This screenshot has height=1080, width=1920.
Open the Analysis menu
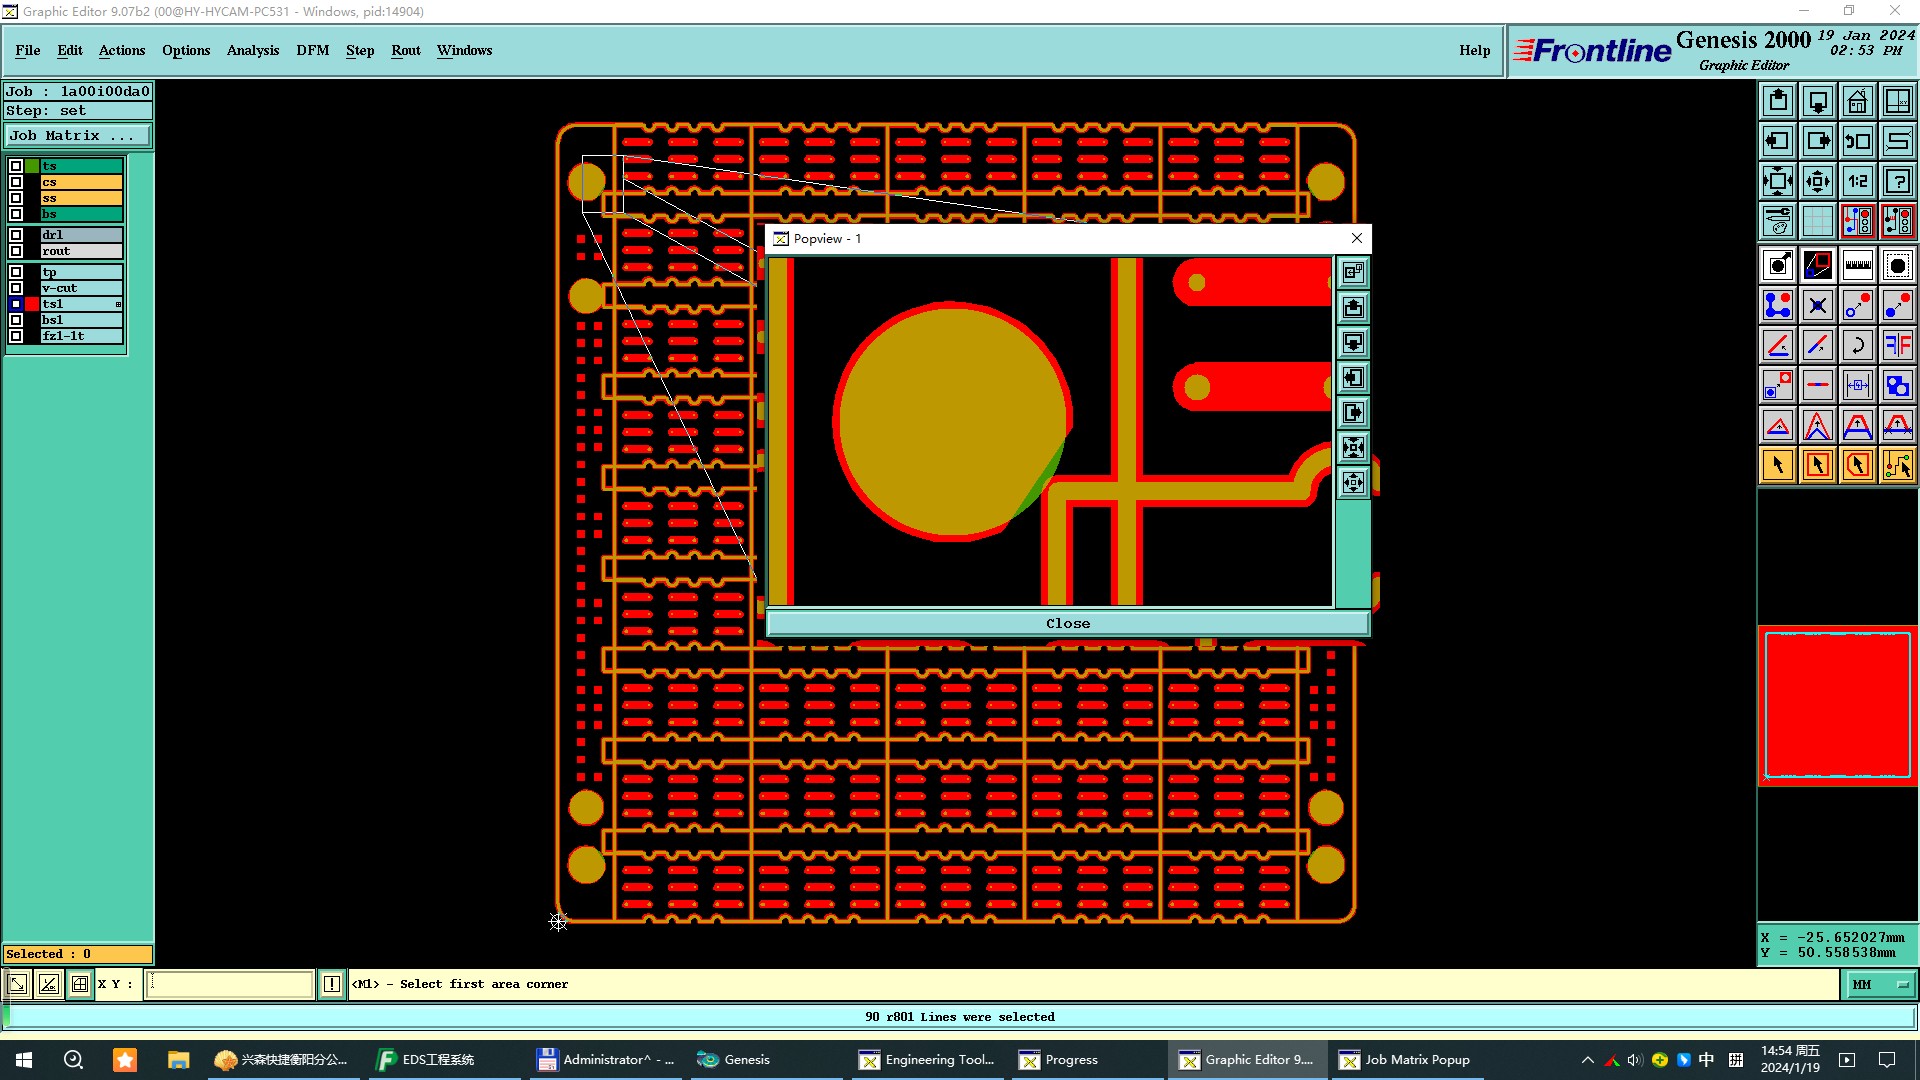click(252, 50)
